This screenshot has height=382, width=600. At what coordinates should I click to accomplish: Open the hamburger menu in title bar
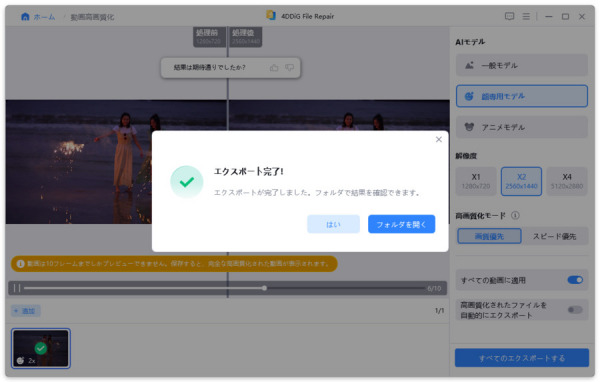pyautogui.click(x=526, y=16)
